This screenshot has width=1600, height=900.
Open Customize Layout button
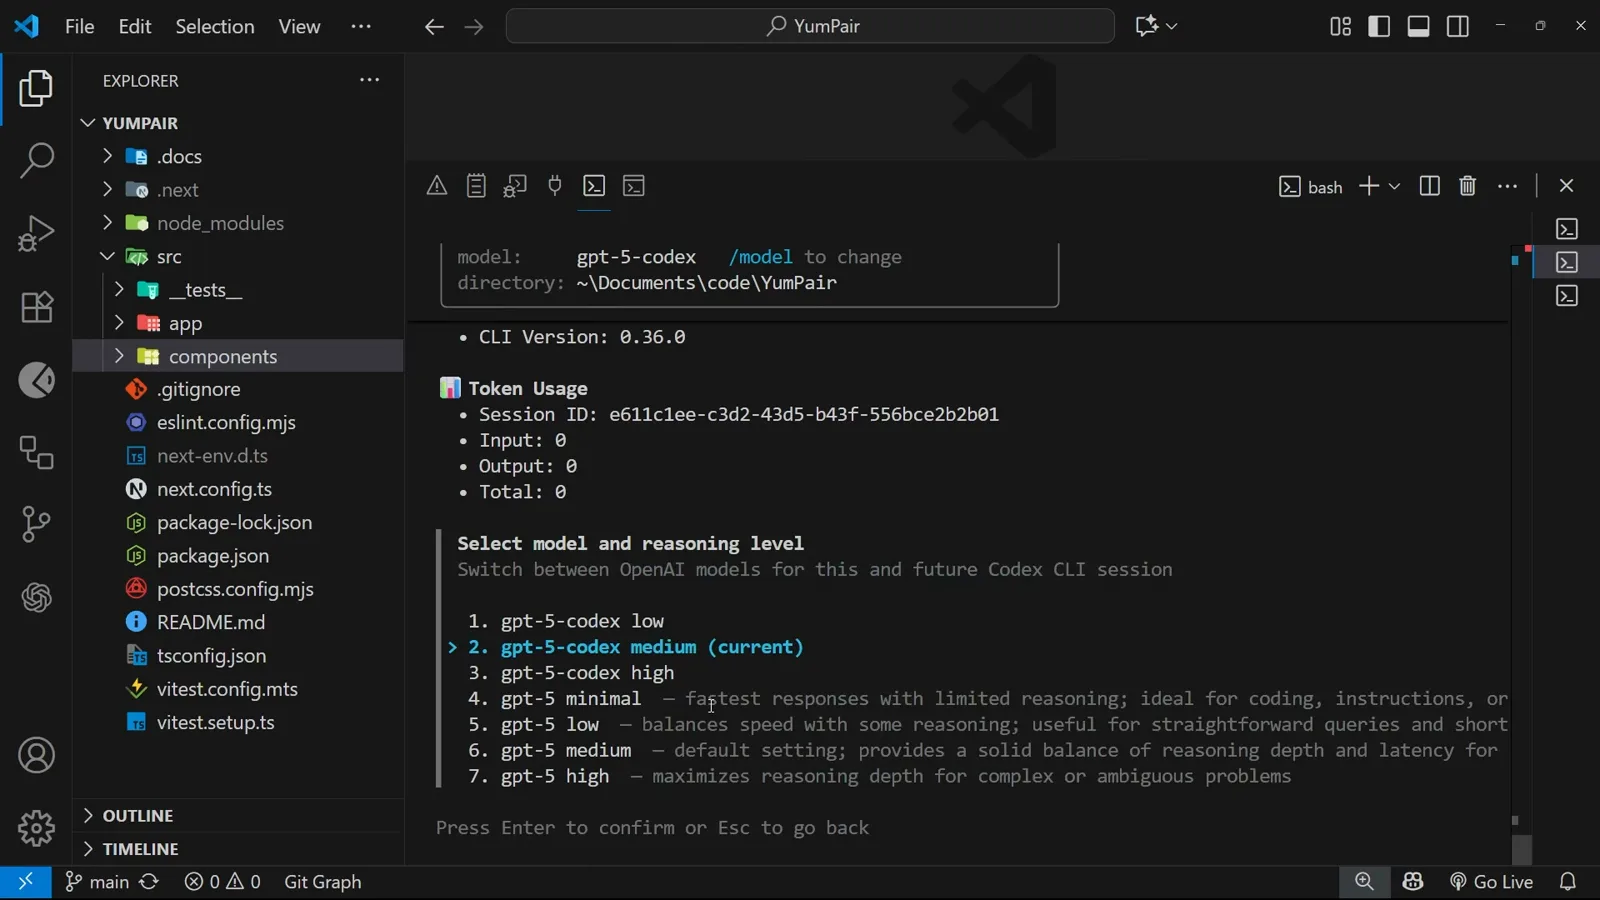1340,26
